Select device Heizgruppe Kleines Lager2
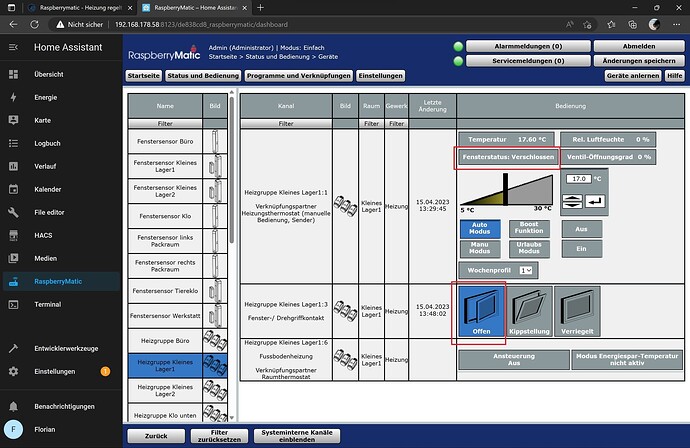This screenshot has height=448, width=690. (x=165, y=390)
